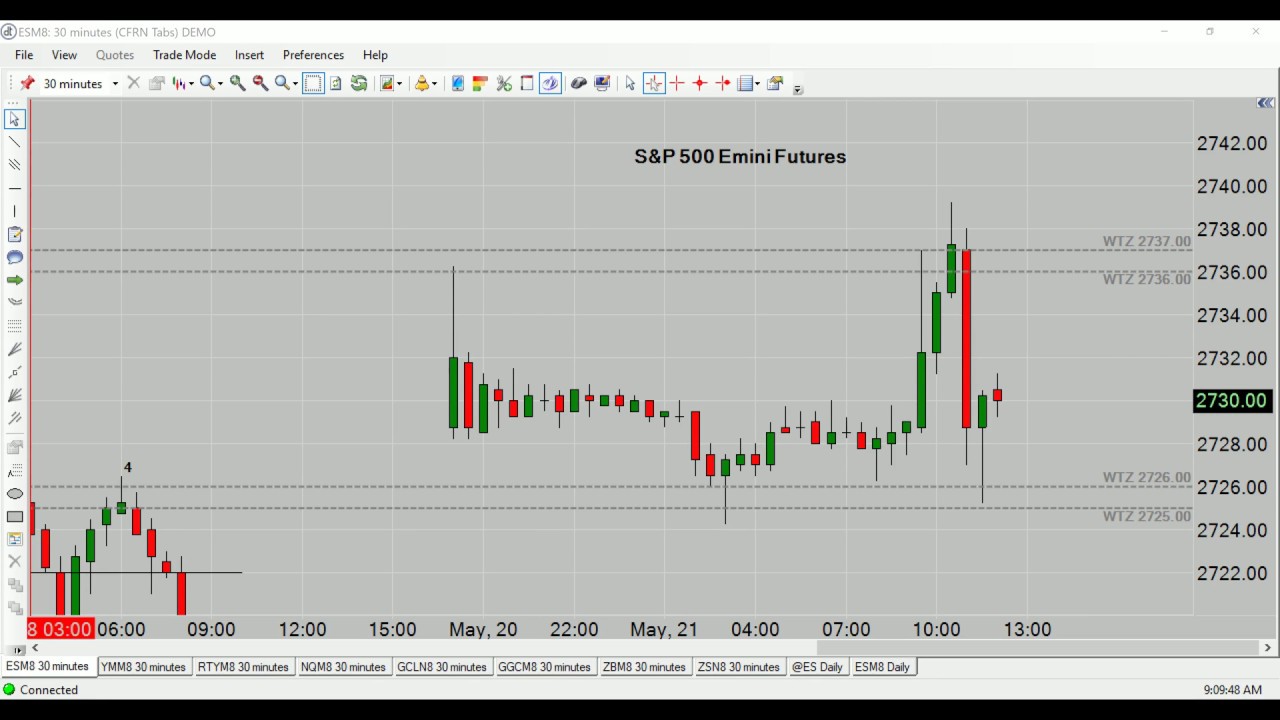Select the thin red cross cursor
Screen dimensions: 1280x720
pyautogui.click(x=677, y=84)
